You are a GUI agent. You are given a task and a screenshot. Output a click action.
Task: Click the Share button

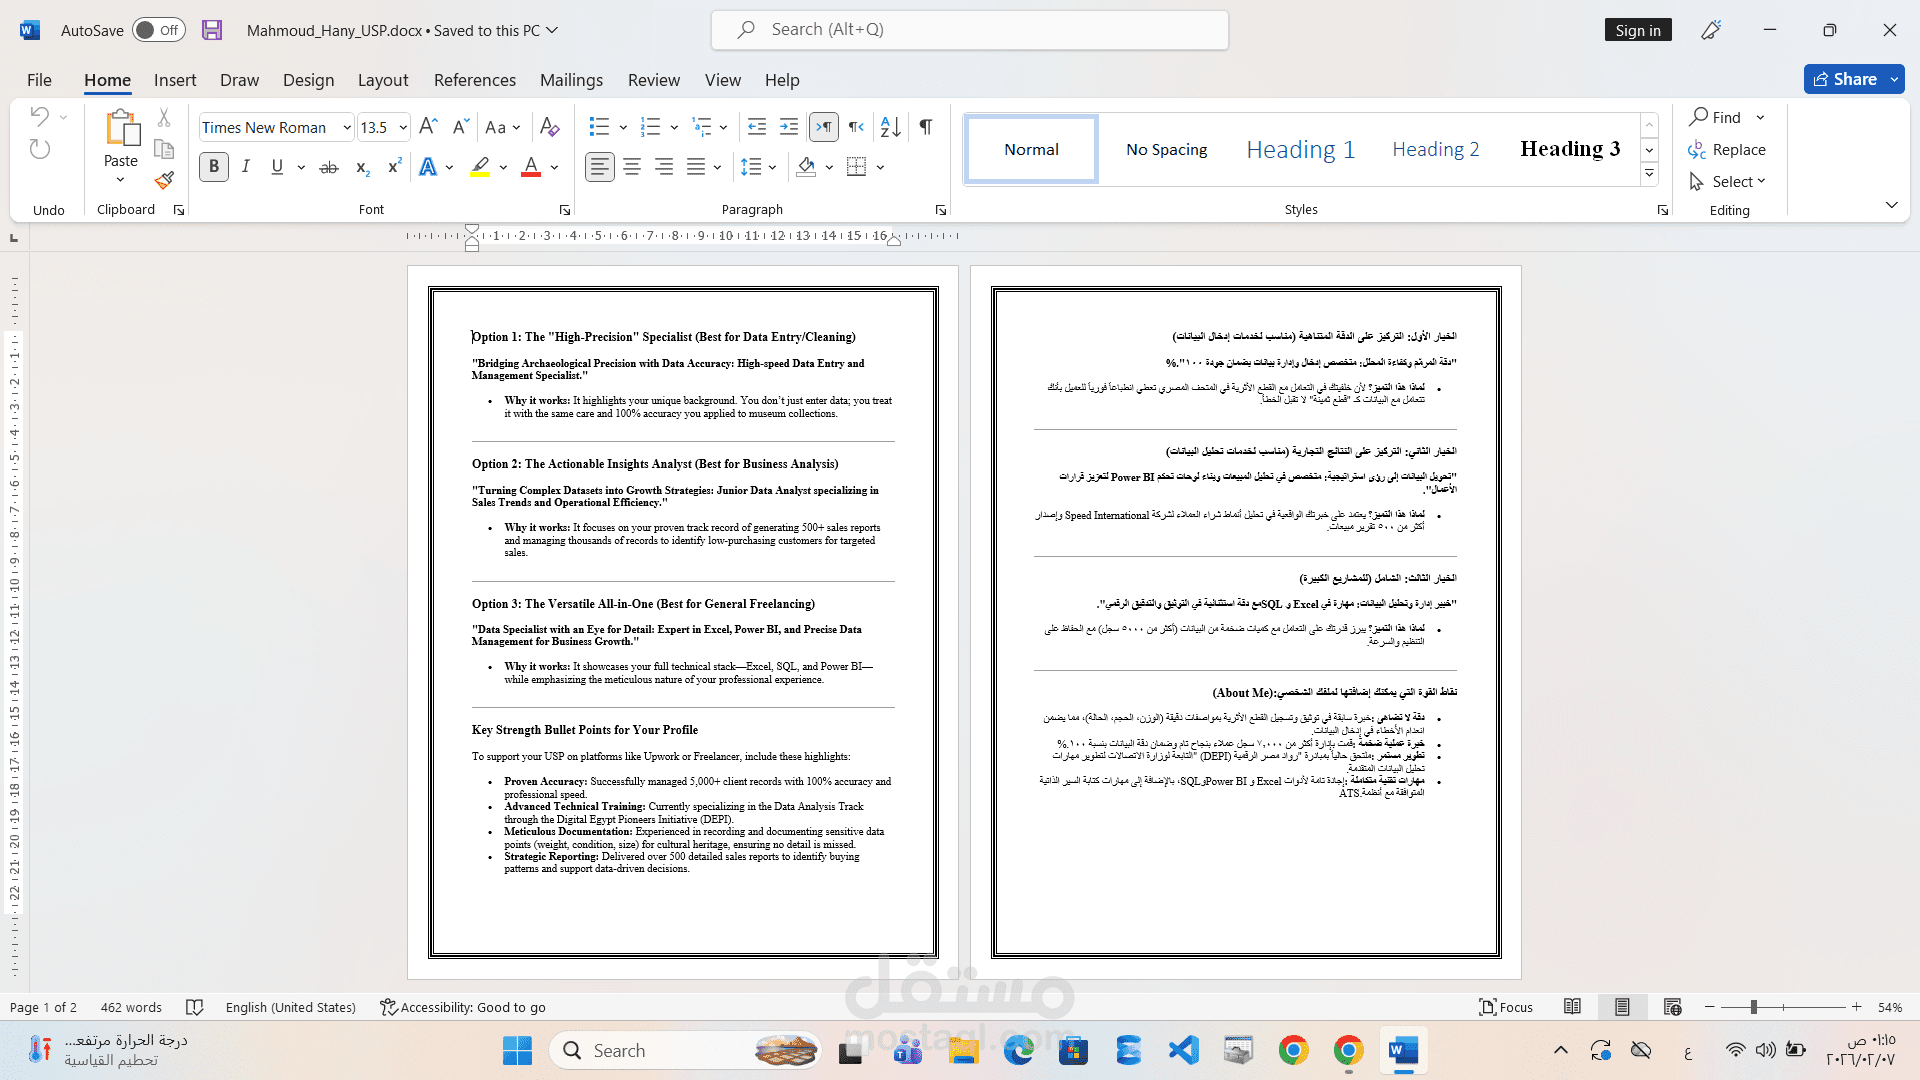tap(1845, 79)
